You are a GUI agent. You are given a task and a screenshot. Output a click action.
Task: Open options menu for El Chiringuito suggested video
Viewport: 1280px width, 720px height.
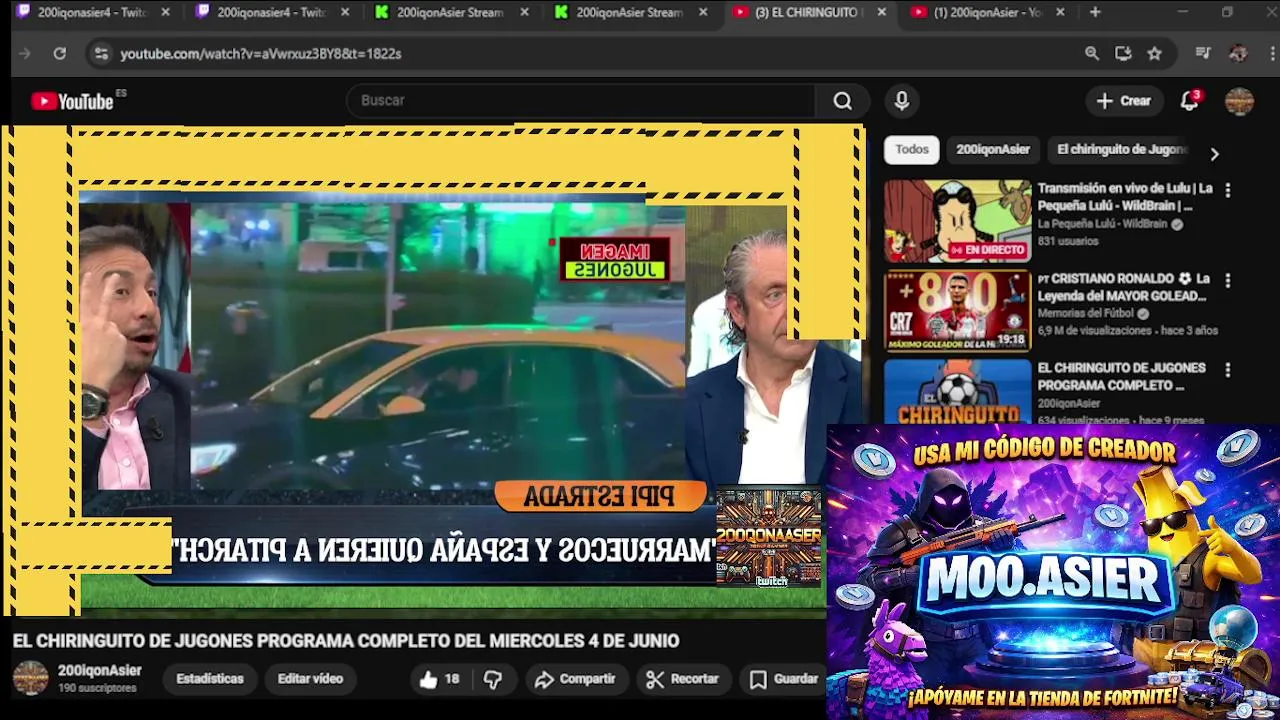point(1228,370)
